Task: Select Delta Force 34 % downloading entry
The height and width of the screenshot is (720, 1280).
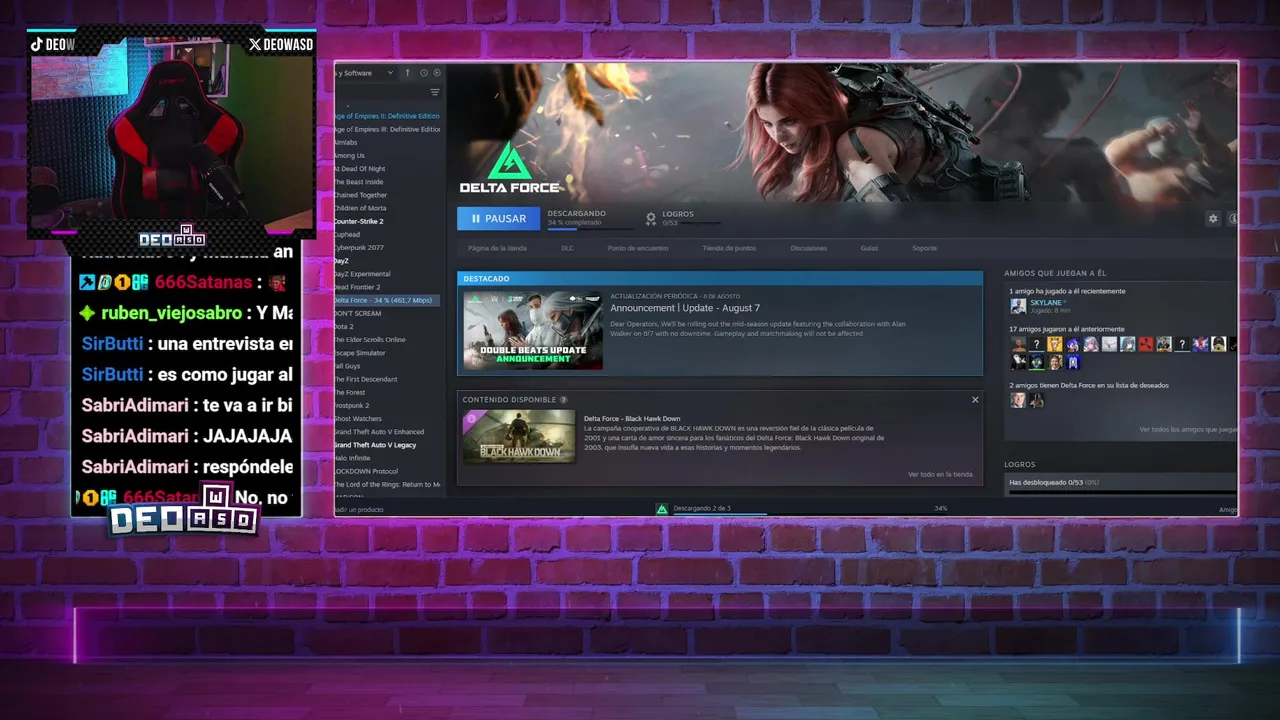Action: 387,300
